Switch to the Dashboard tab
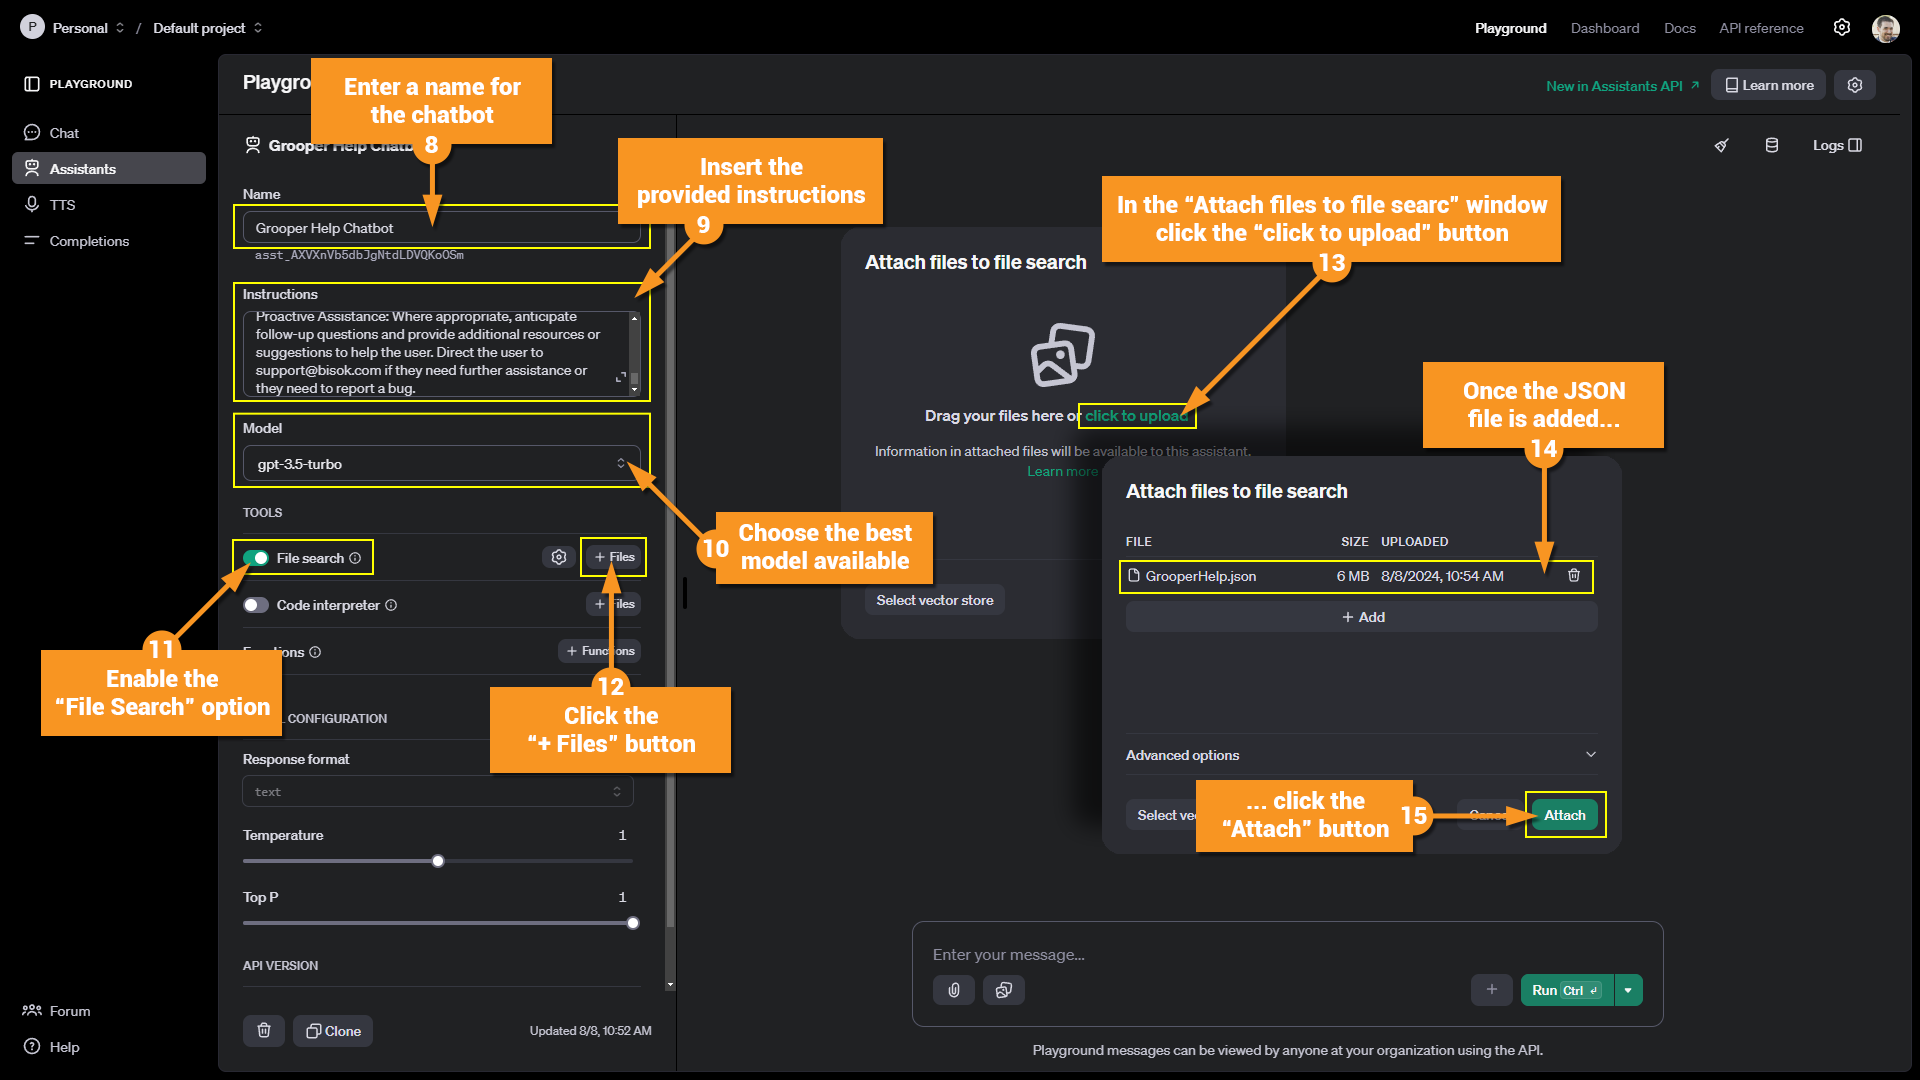The height and width of the screenshot is (1080, 1920). coord(1604,28)
